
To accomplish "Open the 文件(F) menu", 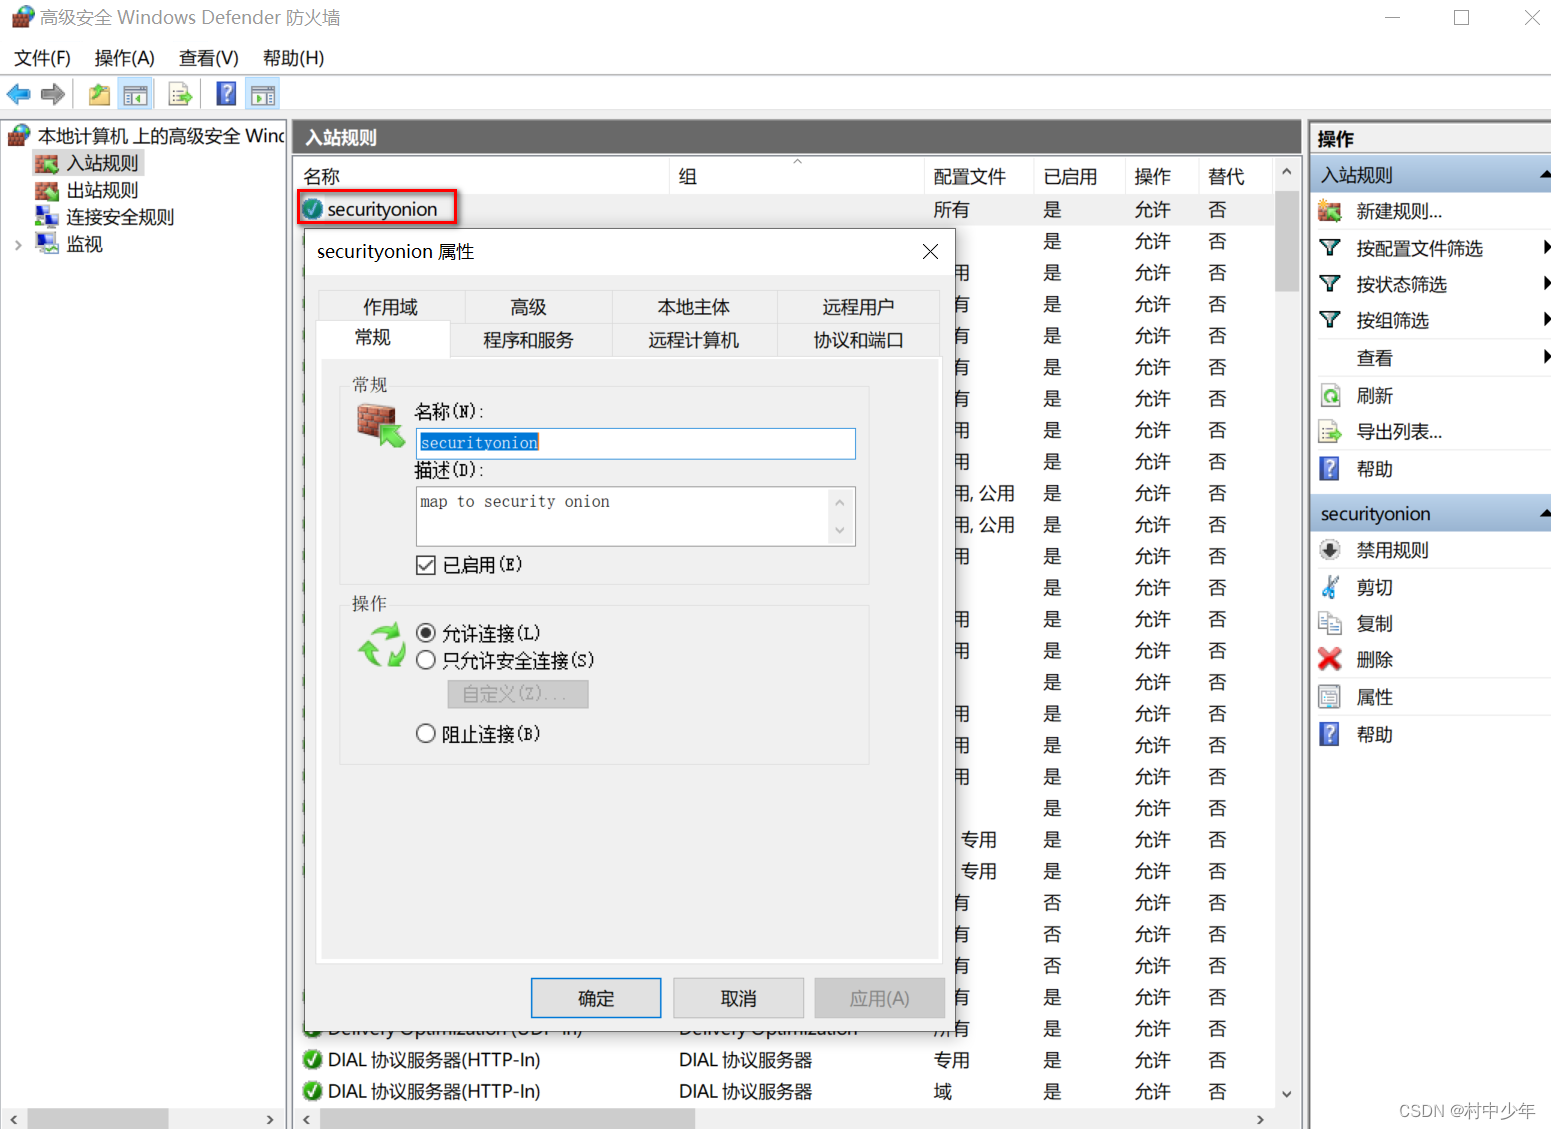I will 42,58.
